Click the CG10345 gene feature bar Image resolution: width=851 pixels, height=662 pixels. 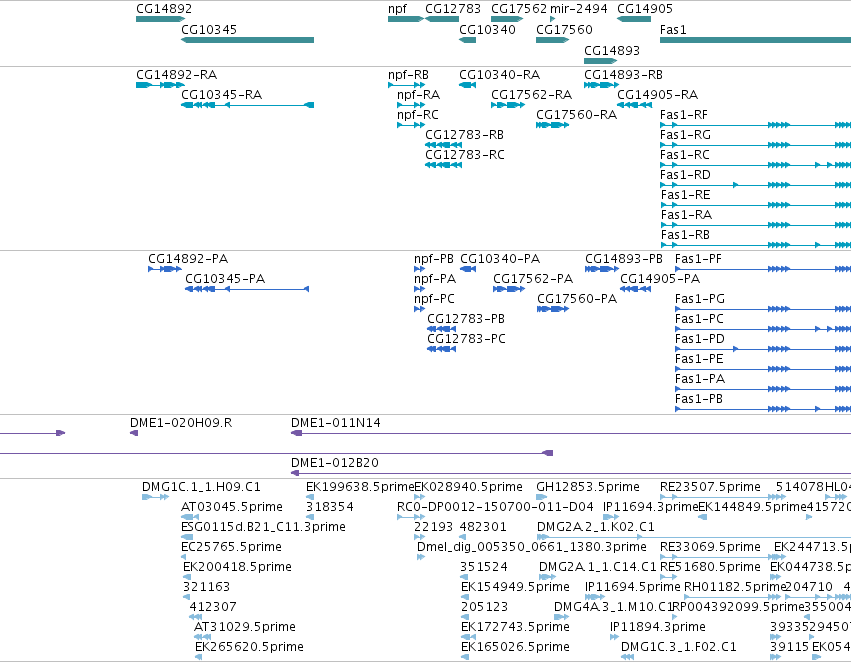click(x=247, y=40)
